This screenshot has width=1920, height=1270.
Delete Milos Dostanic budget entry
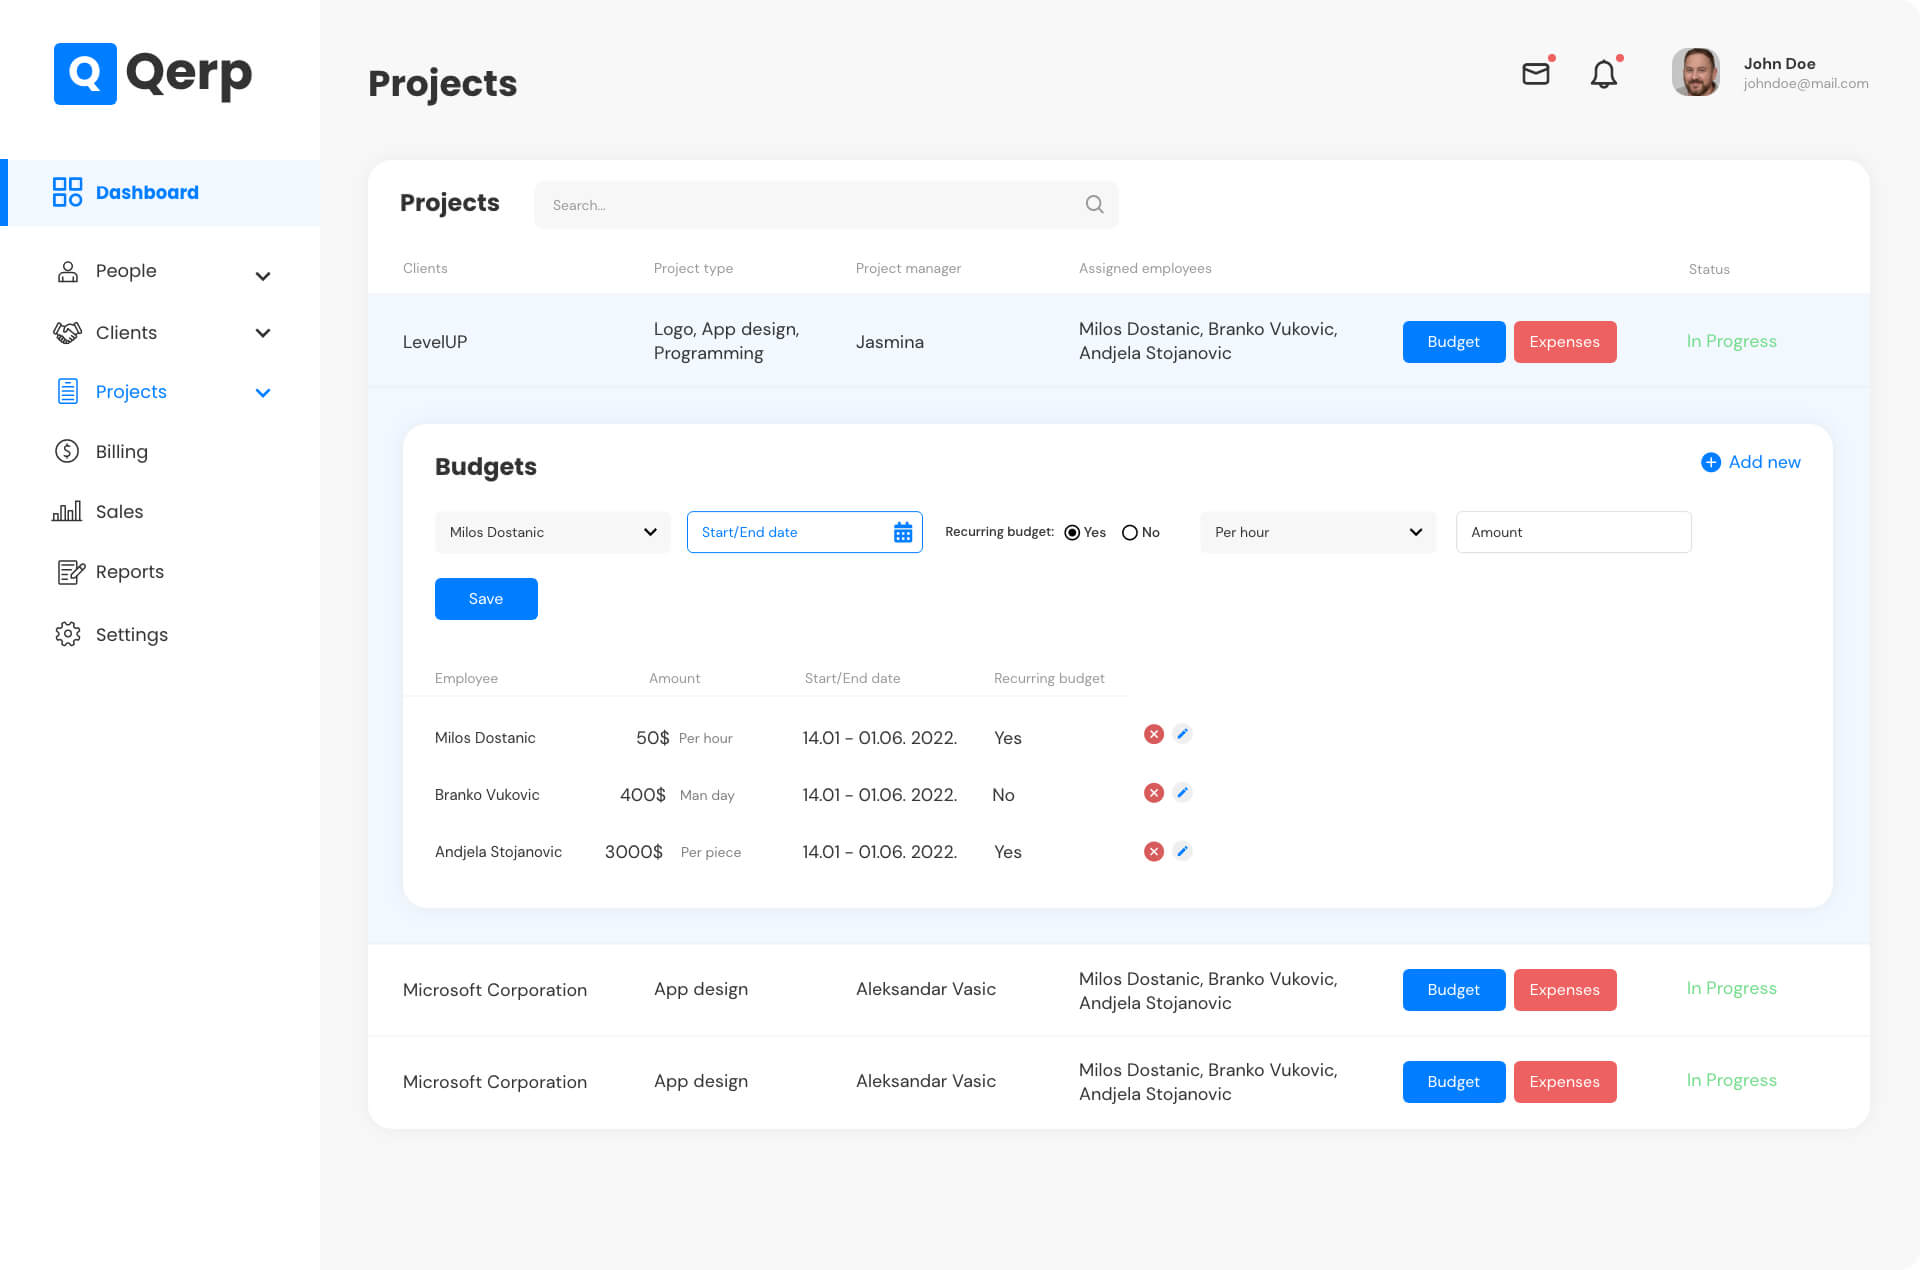click(1153, 734)
